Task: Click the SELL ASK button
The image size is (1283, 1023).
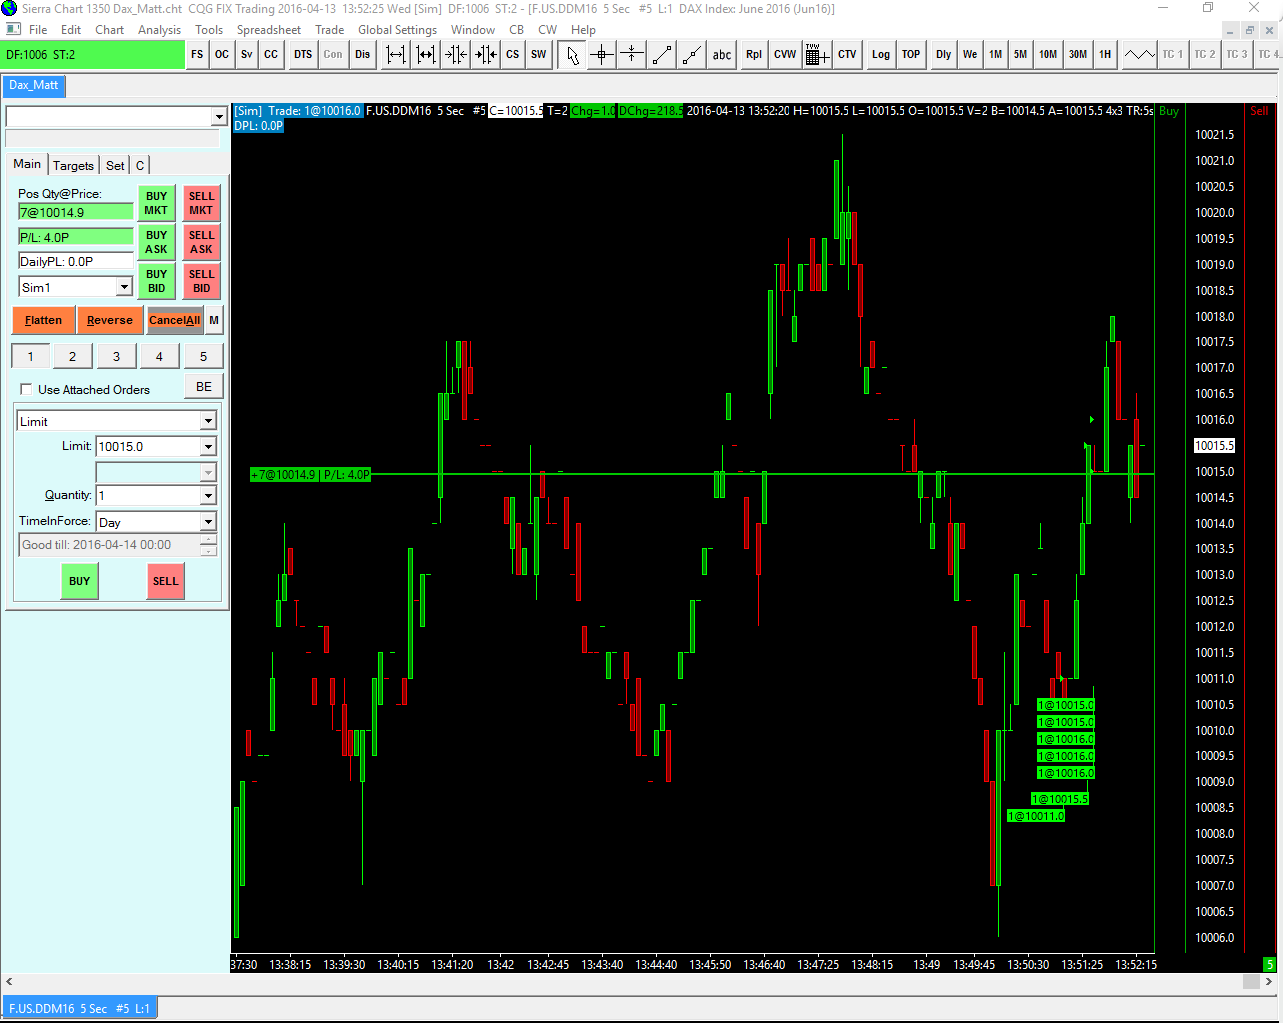Action: pos(201,242)
